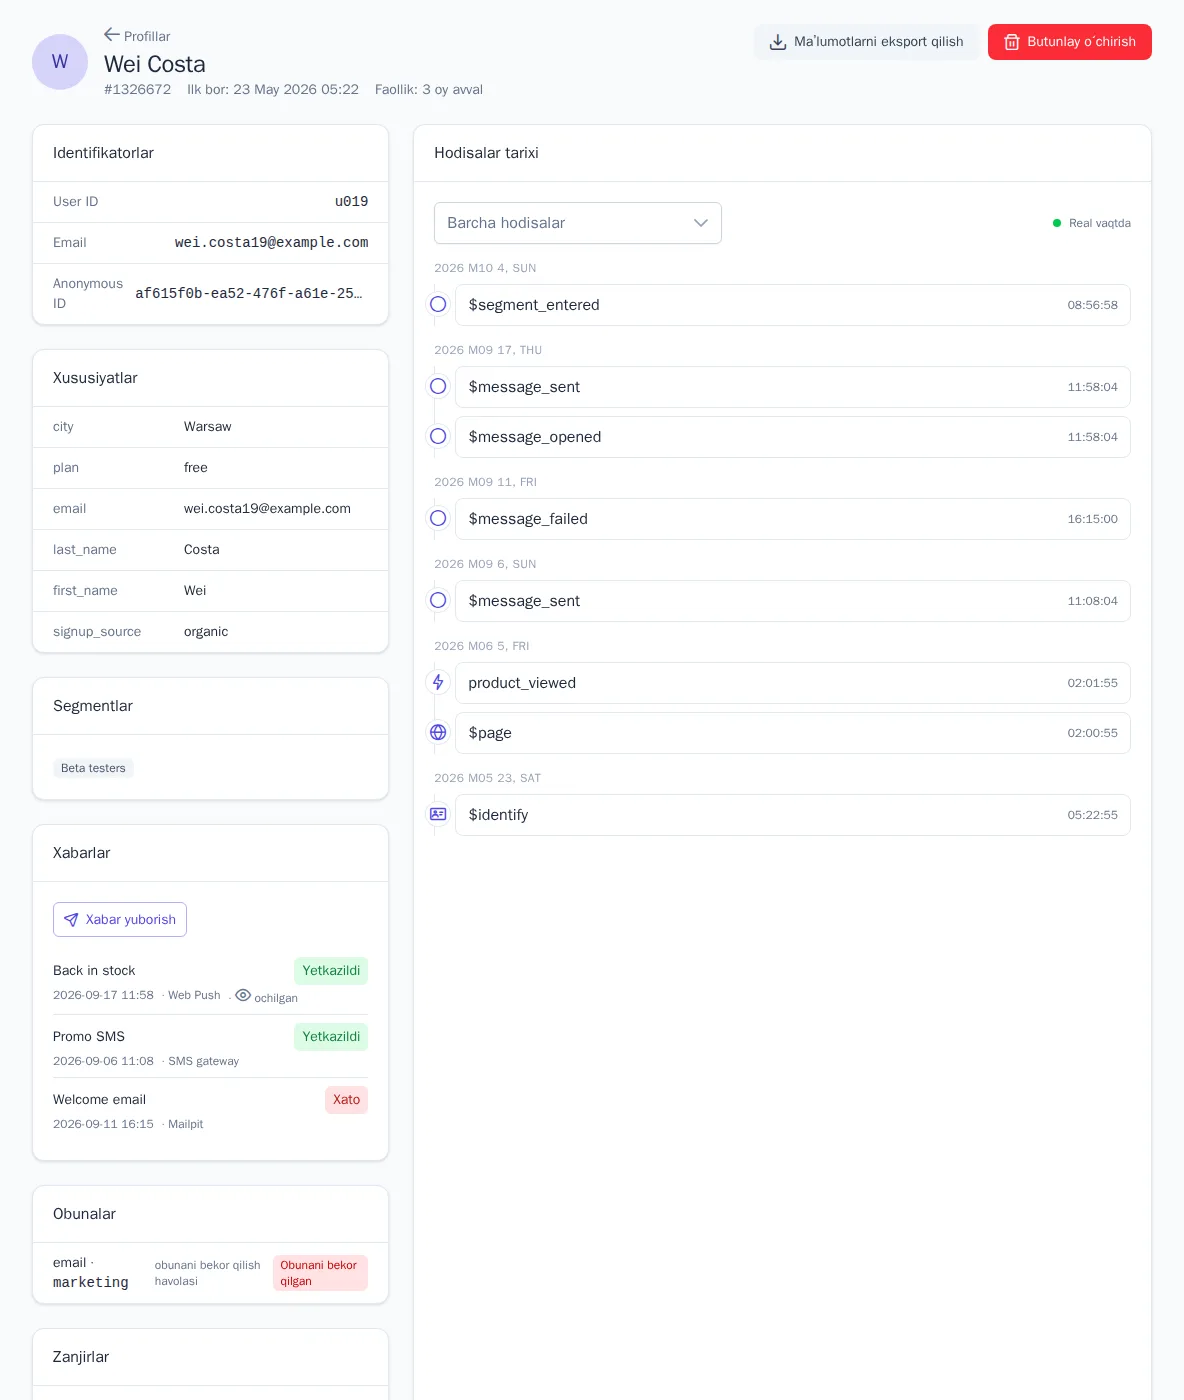
Task: Click the Obunani bekor qilgan status badge
Action: pos(320,1273)
